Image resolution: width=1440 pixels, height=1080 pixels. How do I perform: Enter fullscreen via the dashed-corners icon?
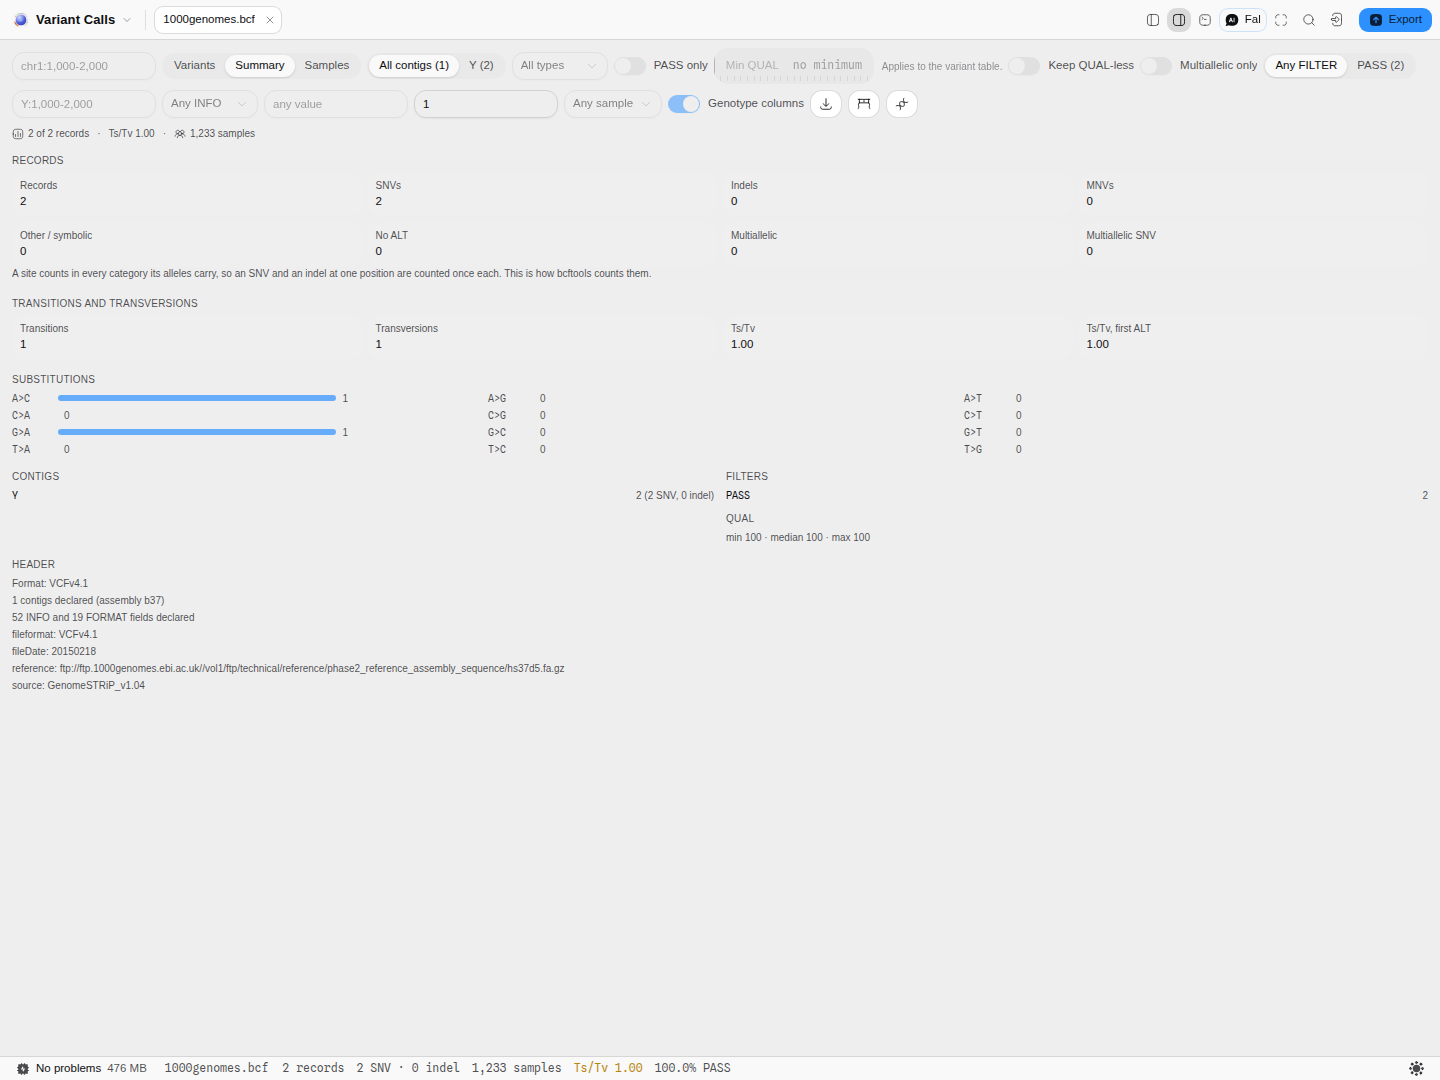point(1281,20)
